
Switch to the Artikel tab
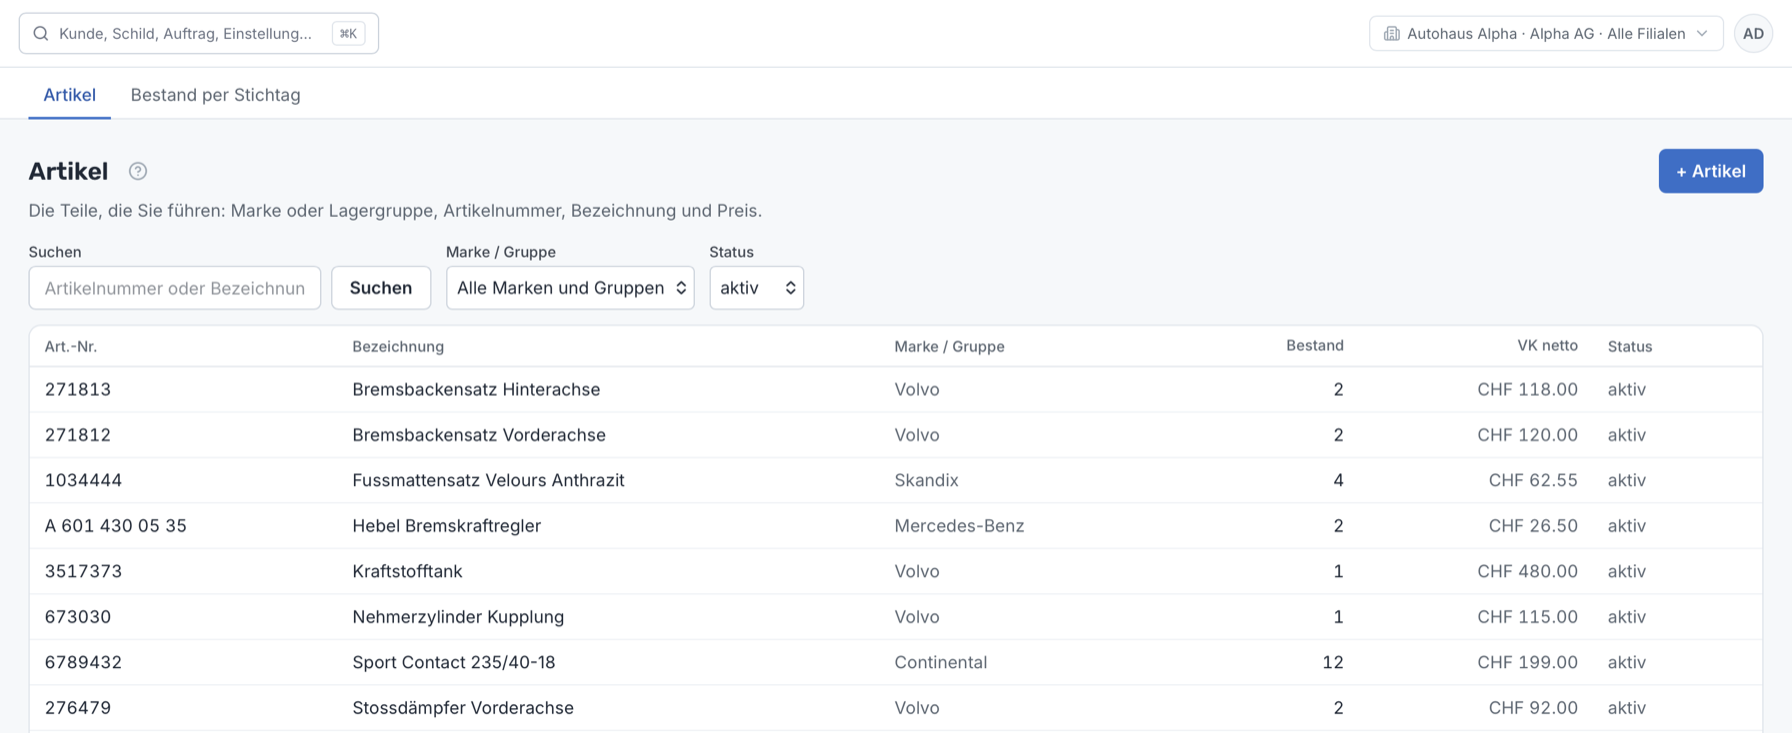pos(69,95)
